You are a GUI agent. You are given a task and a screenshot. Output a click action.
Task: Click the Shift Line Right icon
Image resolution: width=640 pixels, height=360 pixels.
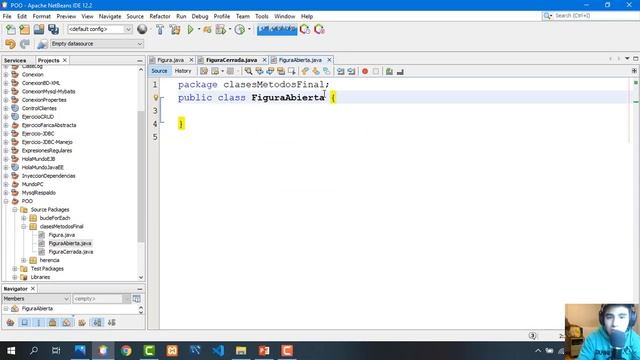pos(351,71)
